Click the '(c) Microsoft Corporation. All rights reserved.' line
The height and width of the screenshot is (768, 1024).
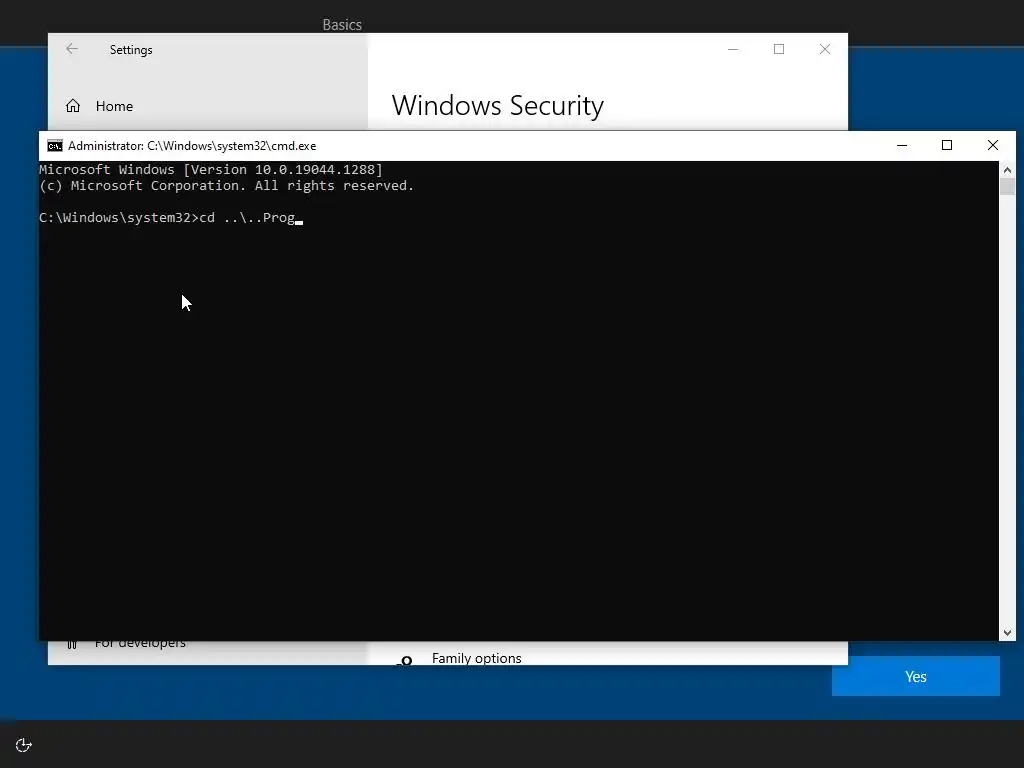(x=227, y=185)
